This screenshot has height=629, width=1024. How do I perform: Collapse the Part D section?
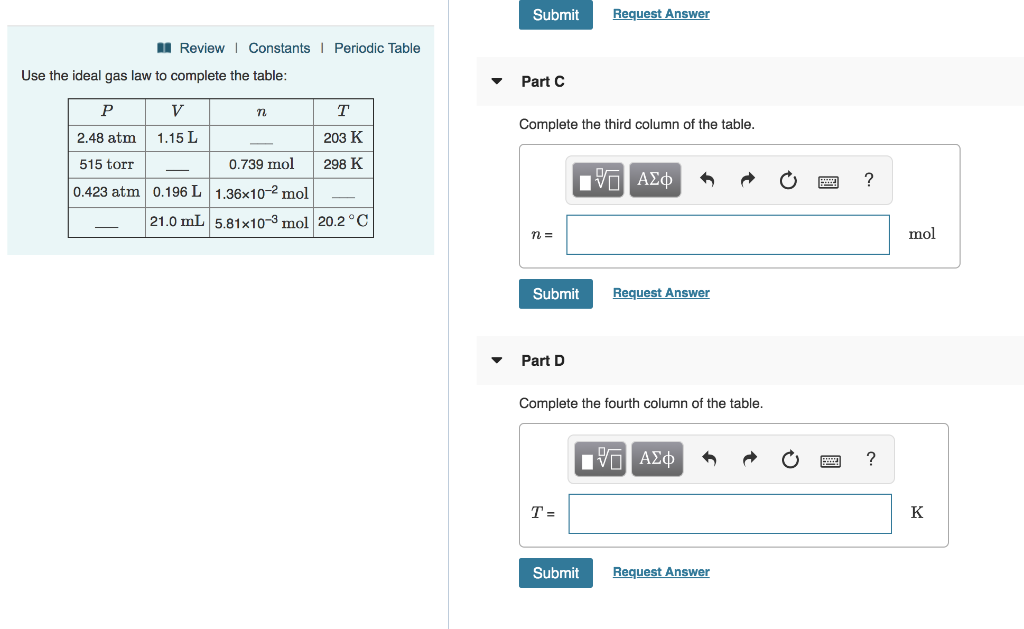point(497,360)
